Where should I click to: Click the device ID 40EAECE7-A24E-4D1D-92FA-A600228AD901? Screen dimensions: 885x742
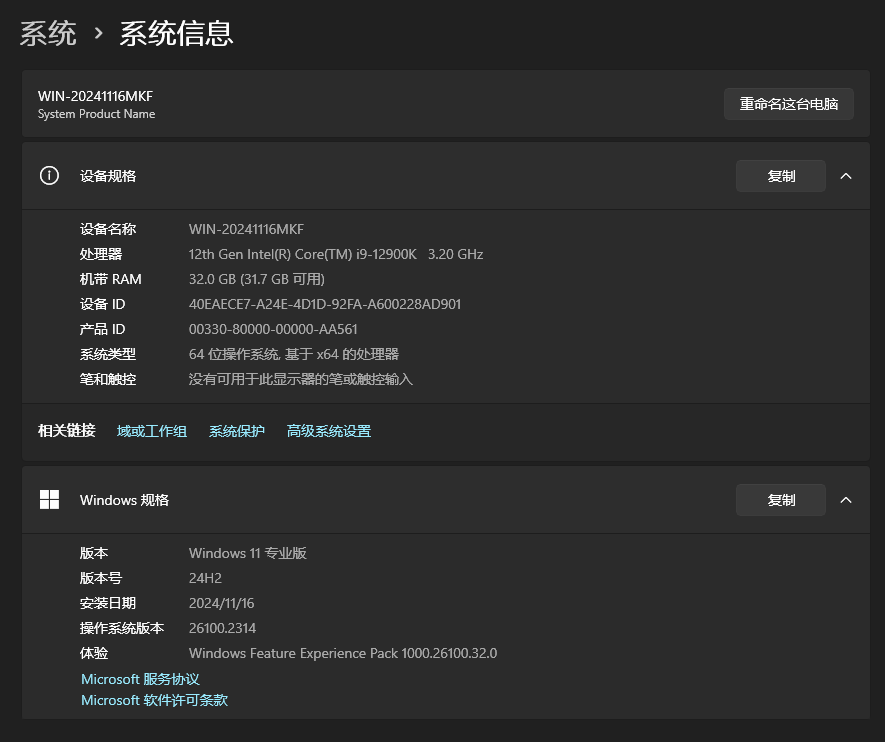[x=325, y=304]
